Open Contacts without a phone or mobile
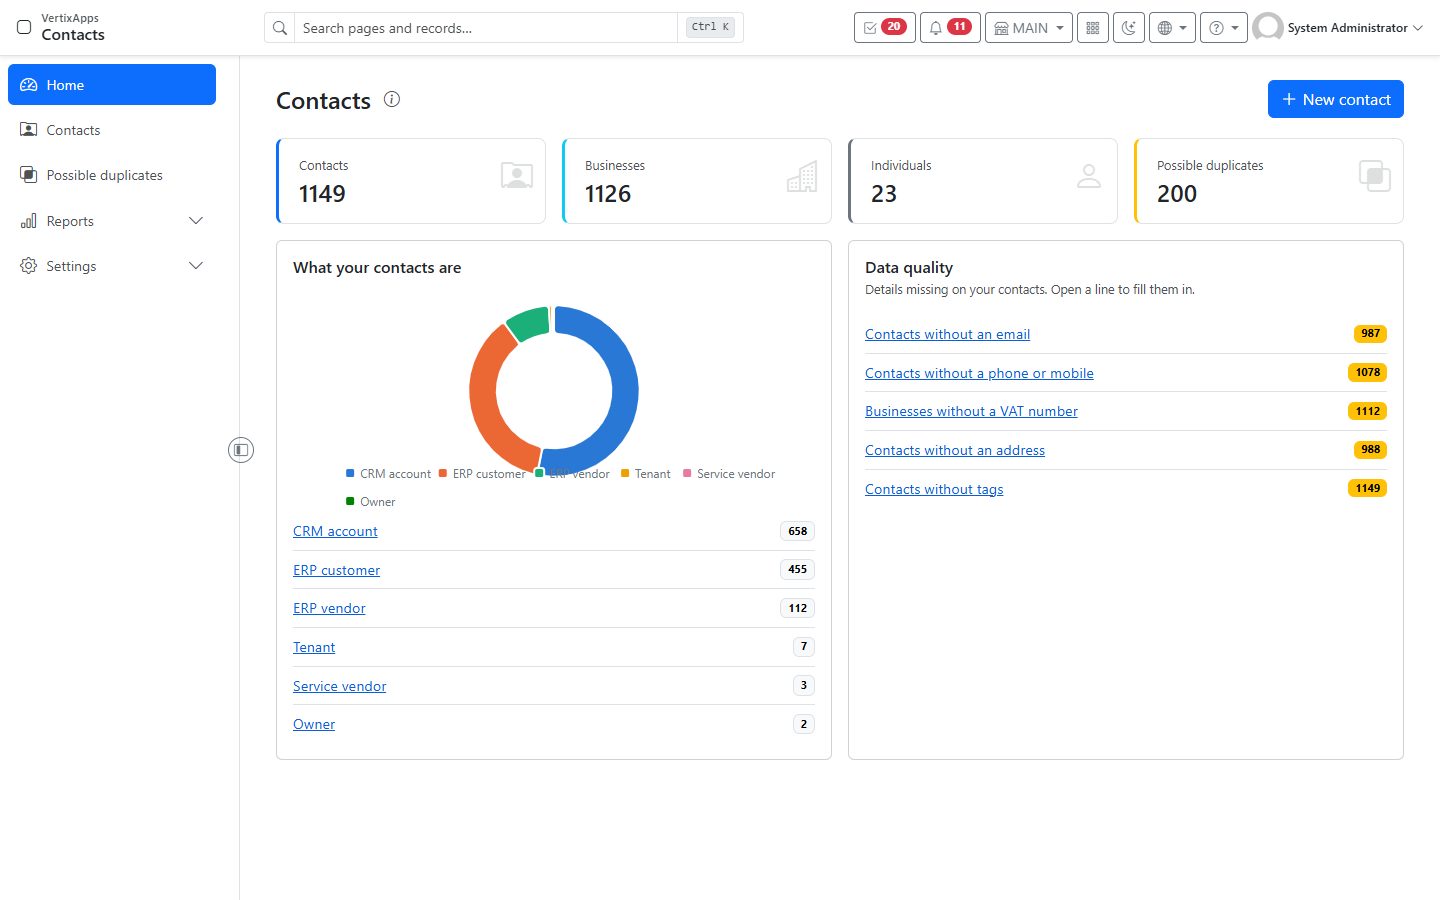 click(x=979, y=373)
